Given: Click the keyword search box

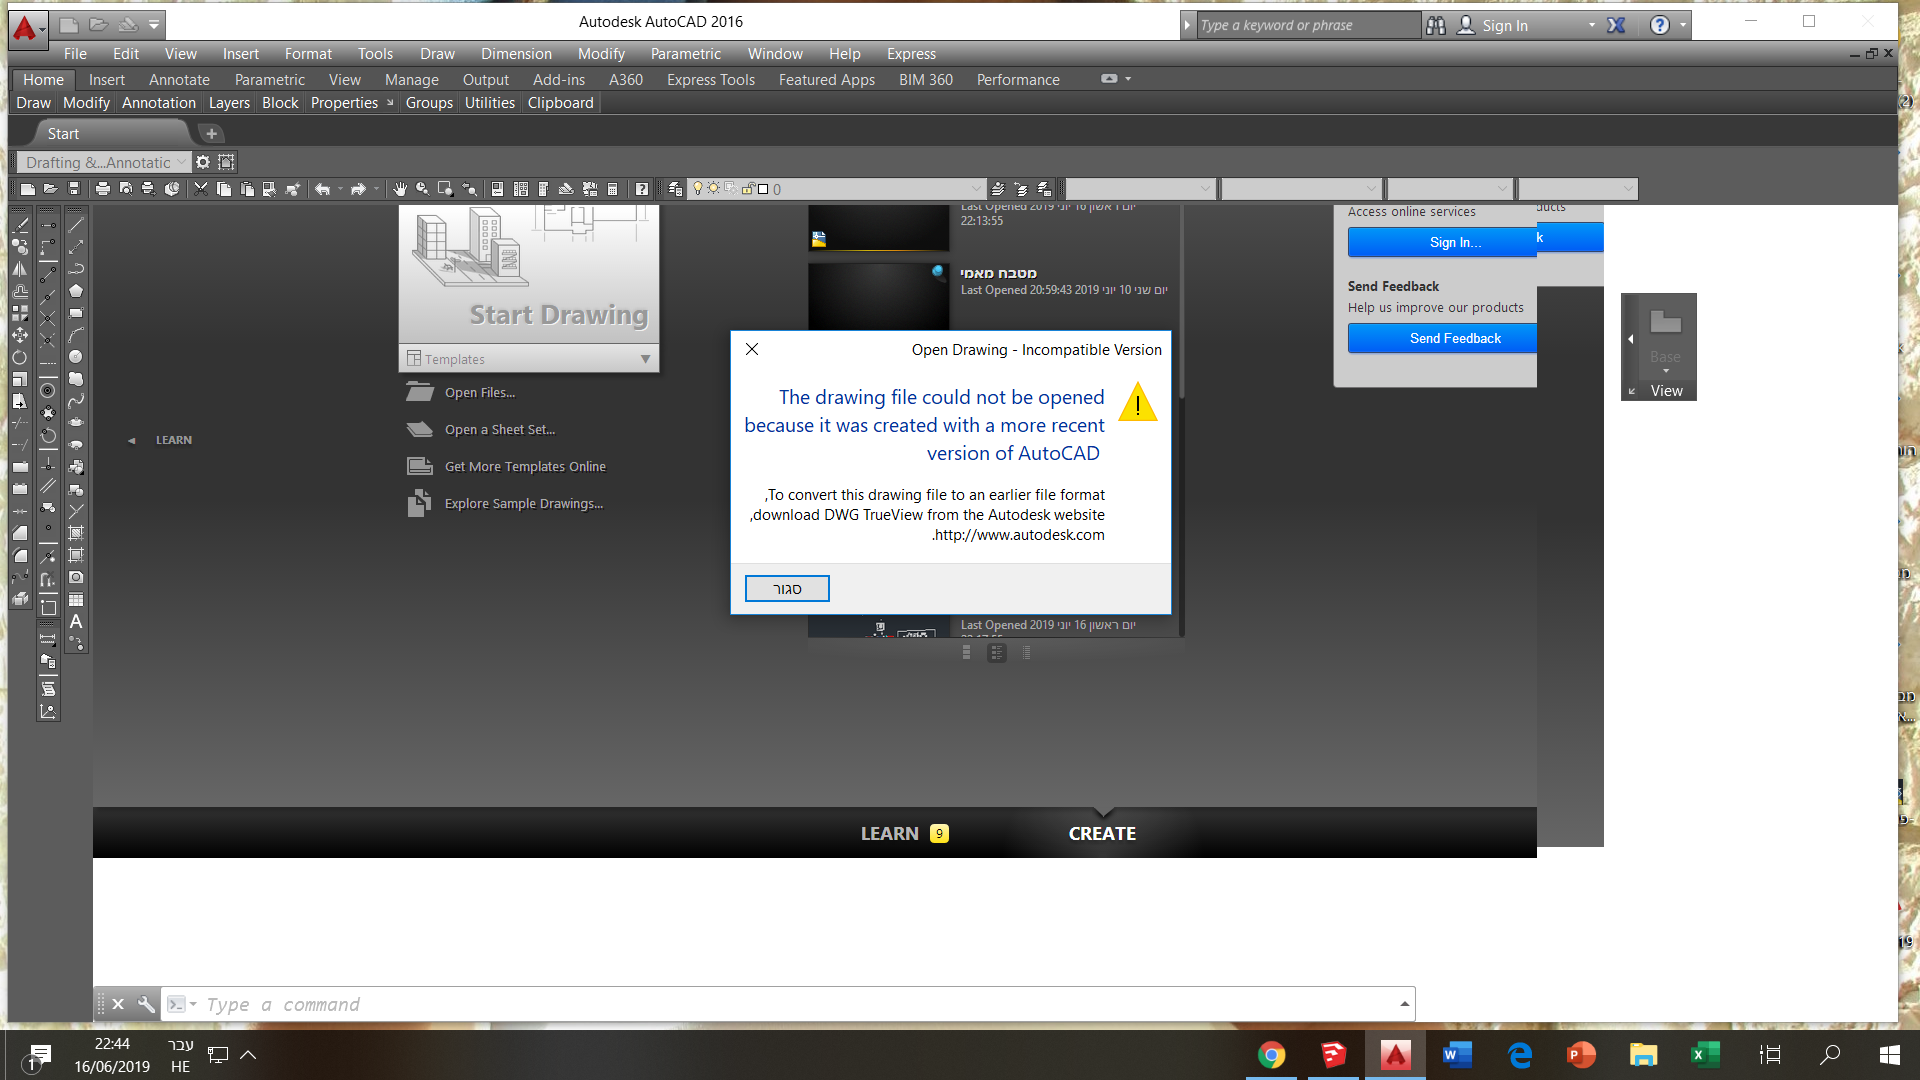Looking at the screenshot, I should pos(1308,25).
